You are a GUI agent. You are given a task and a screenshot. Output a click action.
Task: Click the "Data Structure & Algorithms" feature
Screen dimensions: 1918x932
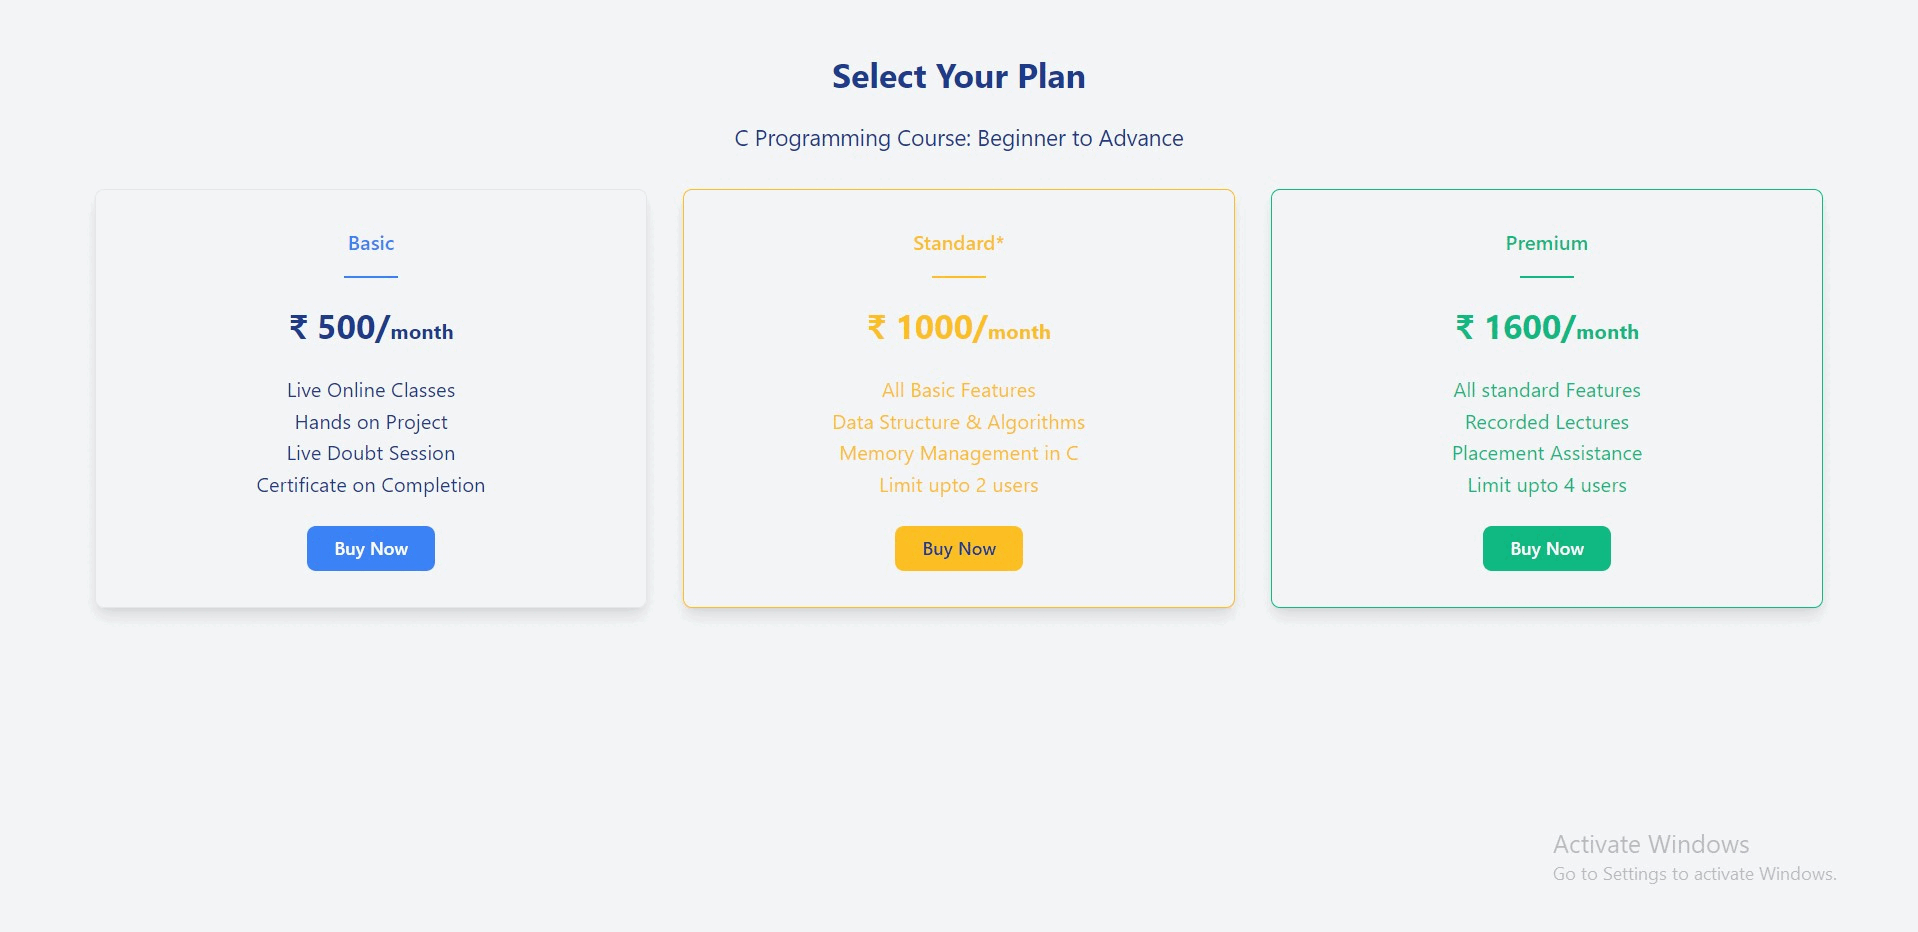tap(958, 422)
